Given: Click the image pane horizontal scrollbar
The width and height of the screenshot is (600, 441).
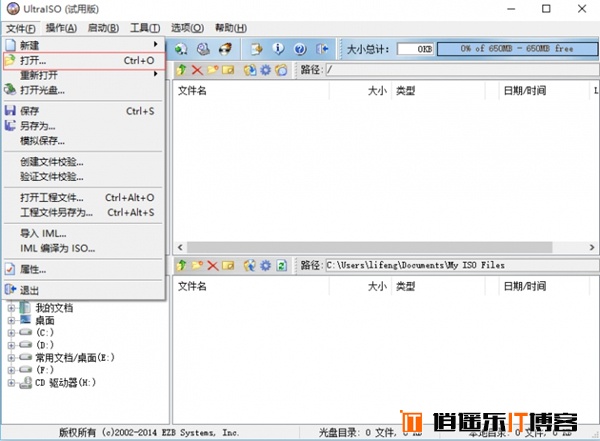Looking at the screenshot, I should (x=370, y=247).
